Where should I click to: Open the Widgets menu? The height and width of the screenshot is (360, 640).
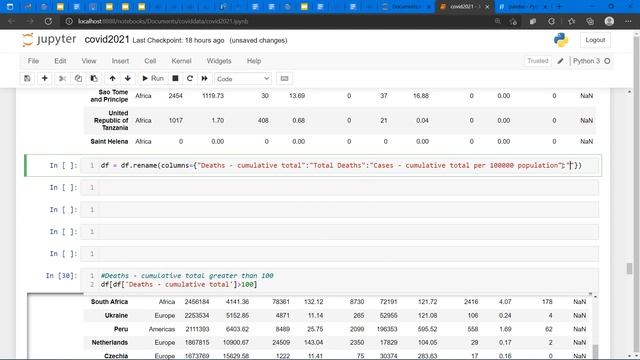click(x=219, y=61)
